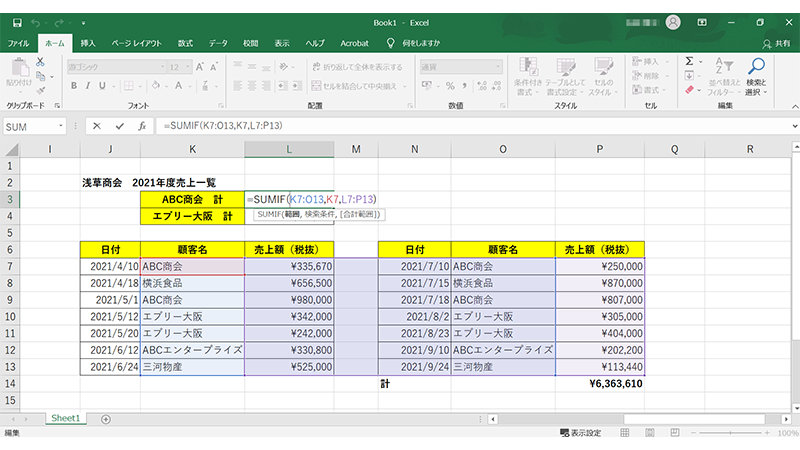The height and width of the screenshot is (450, 800).
Task: Open the number format 通貨 dropdown
Action: (498, 67)
